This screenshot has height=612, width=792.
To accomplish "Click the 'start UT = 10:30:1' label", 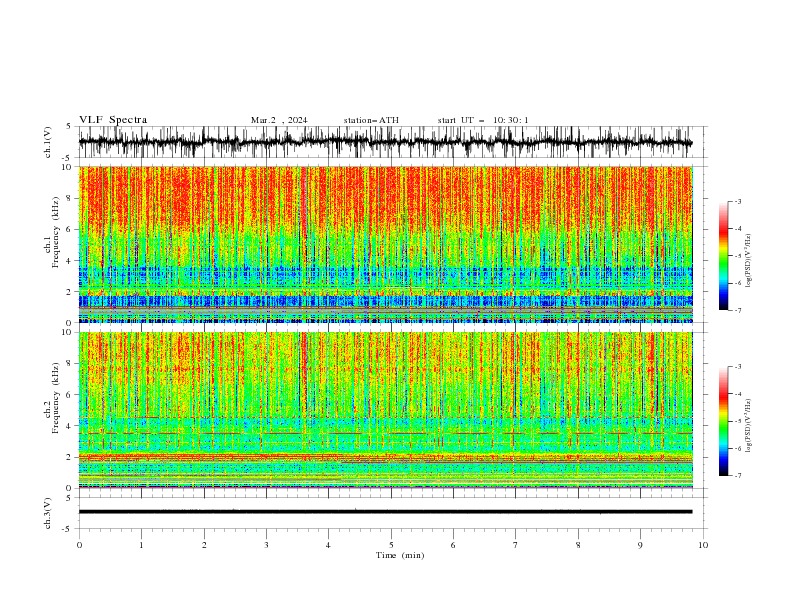I will click(x=483, y=120).
